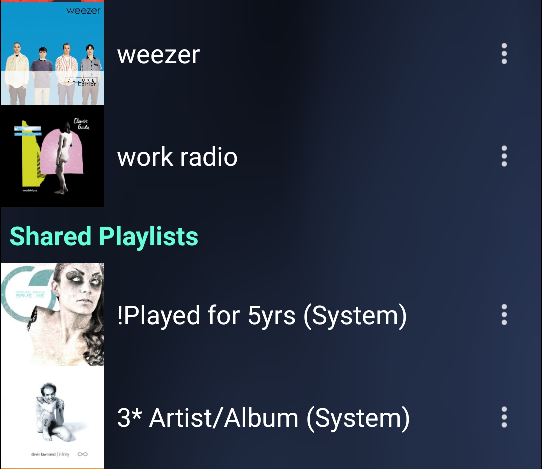
Task: Tap the !Played for 5yrs artwork
Action: click(x=52, y=315)
